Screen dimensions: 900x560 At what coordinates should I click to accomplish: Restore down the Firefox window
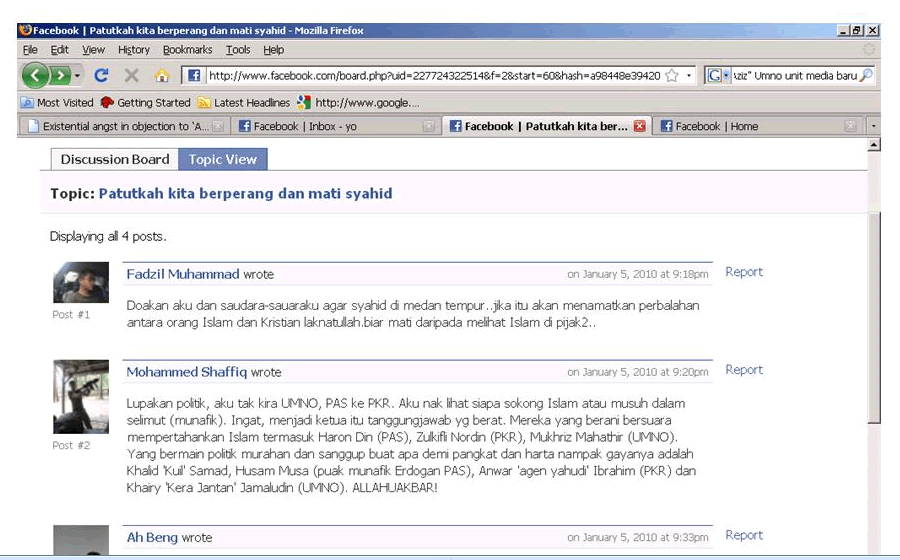857,30
